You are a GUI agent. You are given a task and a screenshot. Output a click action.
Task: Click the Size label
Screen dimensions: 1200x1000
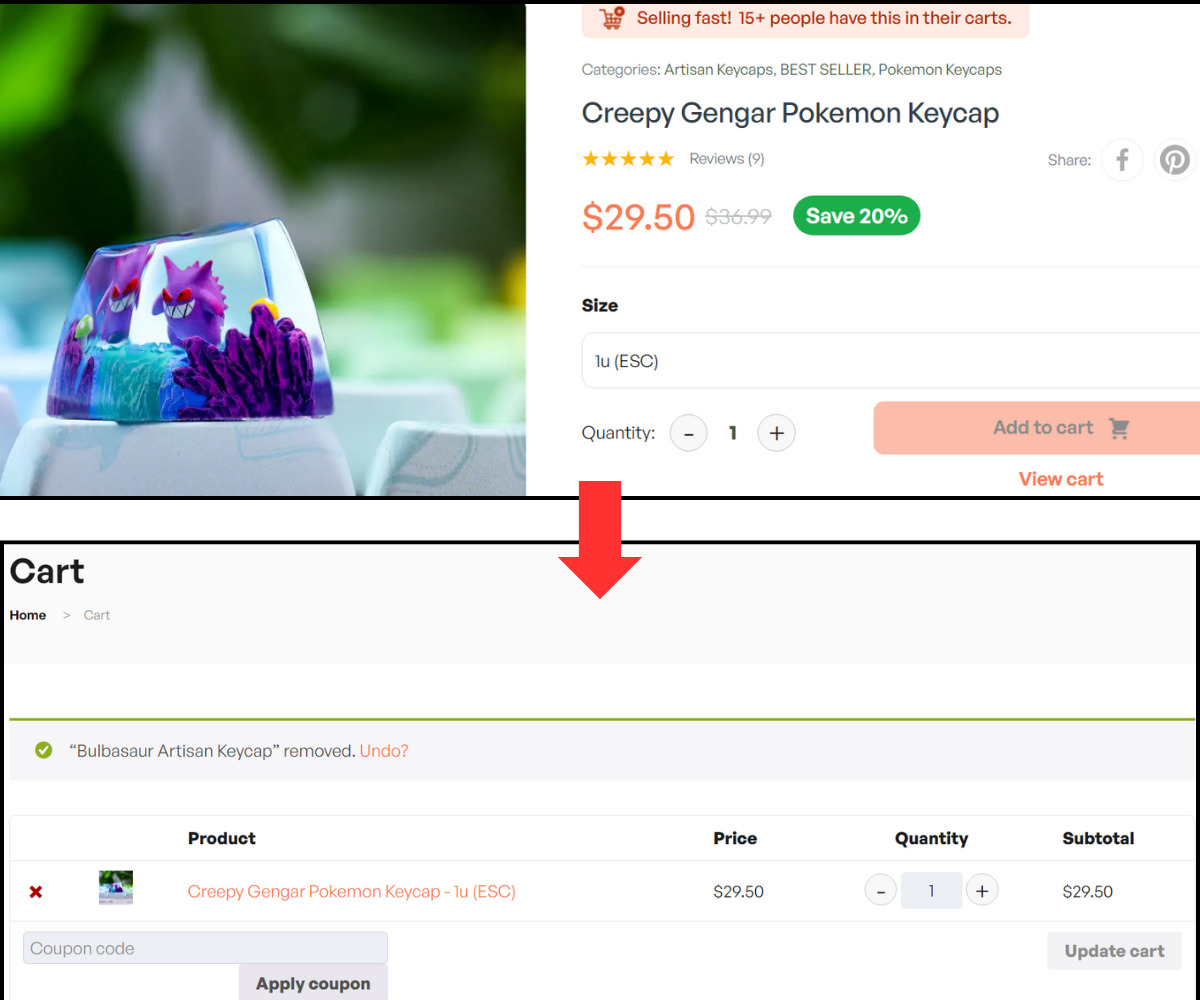[600, 305]
